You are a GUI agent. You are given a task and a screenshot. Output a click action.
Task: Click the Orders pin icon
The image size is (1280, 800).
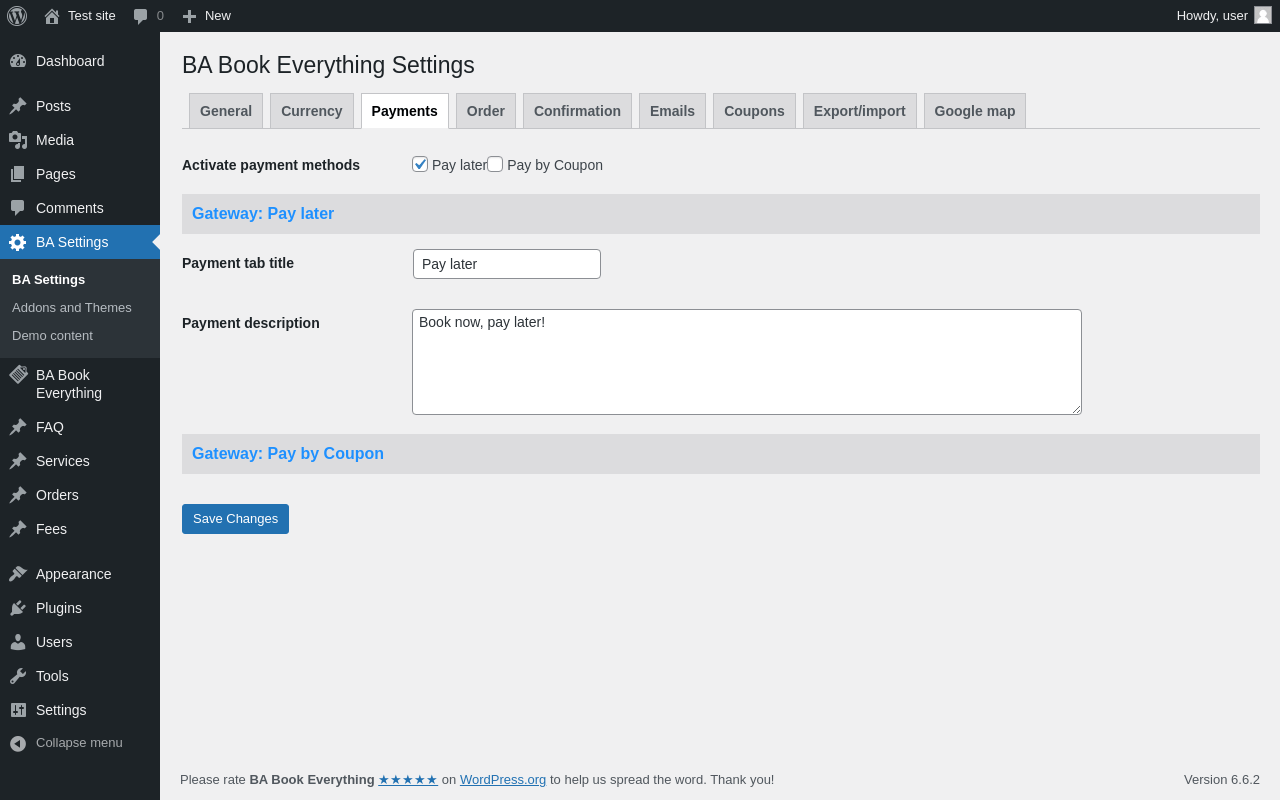pyautogui.click(x=18, y=495)
